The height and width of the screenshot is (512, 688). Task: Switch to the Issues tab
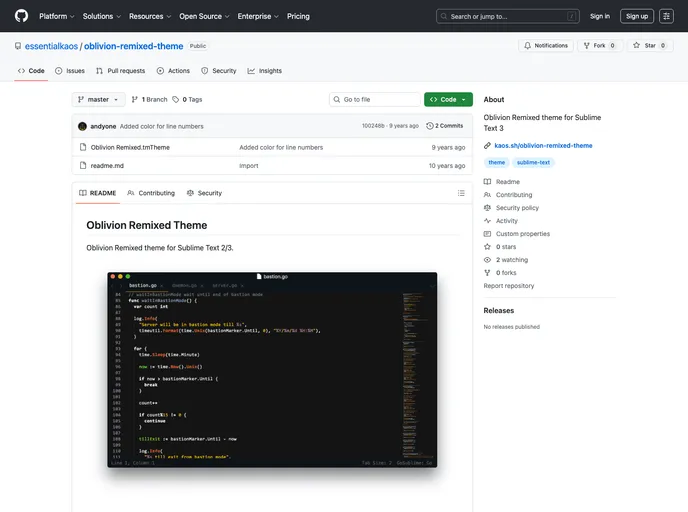click(x=69, y=71)
